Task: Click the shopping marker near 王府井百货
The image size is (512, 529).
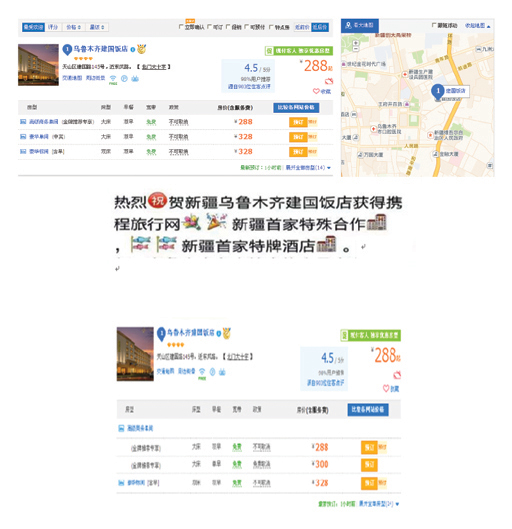Action: (407, 104)
